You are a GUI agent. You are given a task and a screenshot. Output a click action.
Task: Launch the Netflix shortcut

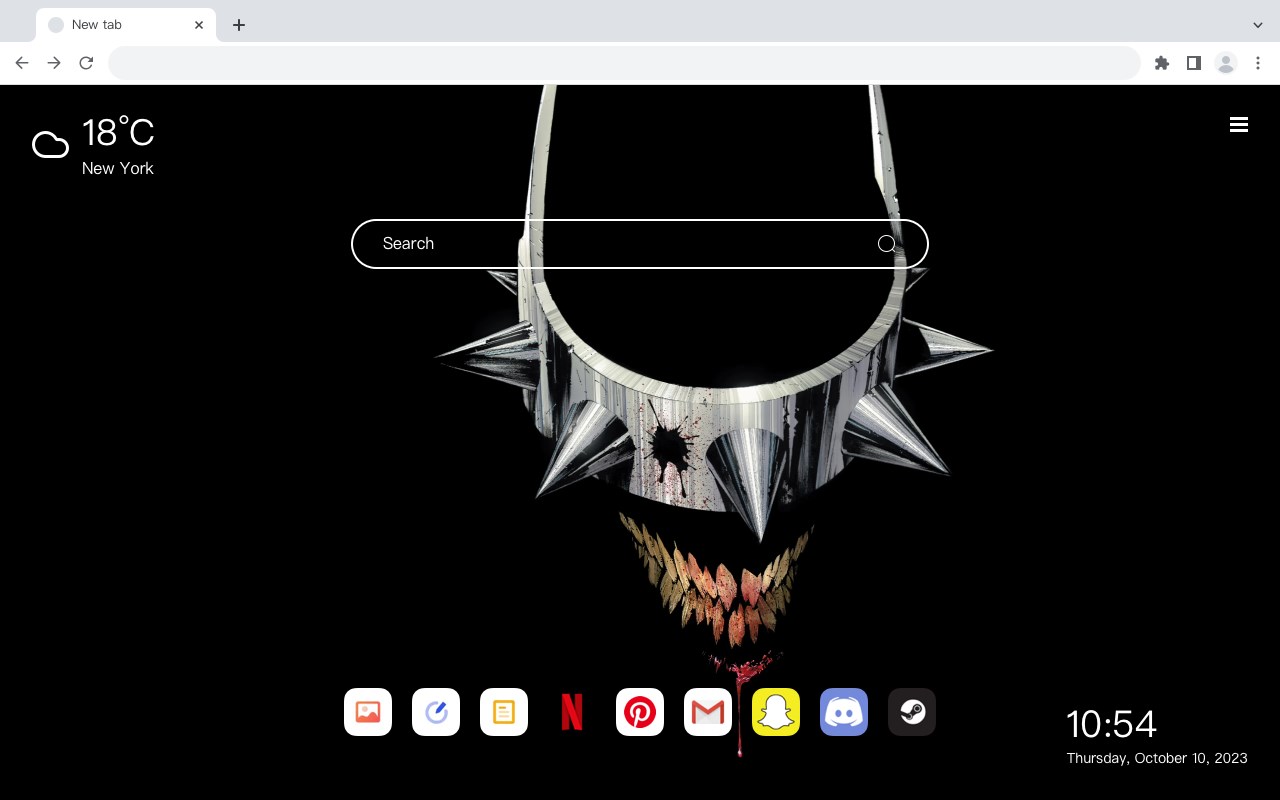tap(572, 712)
